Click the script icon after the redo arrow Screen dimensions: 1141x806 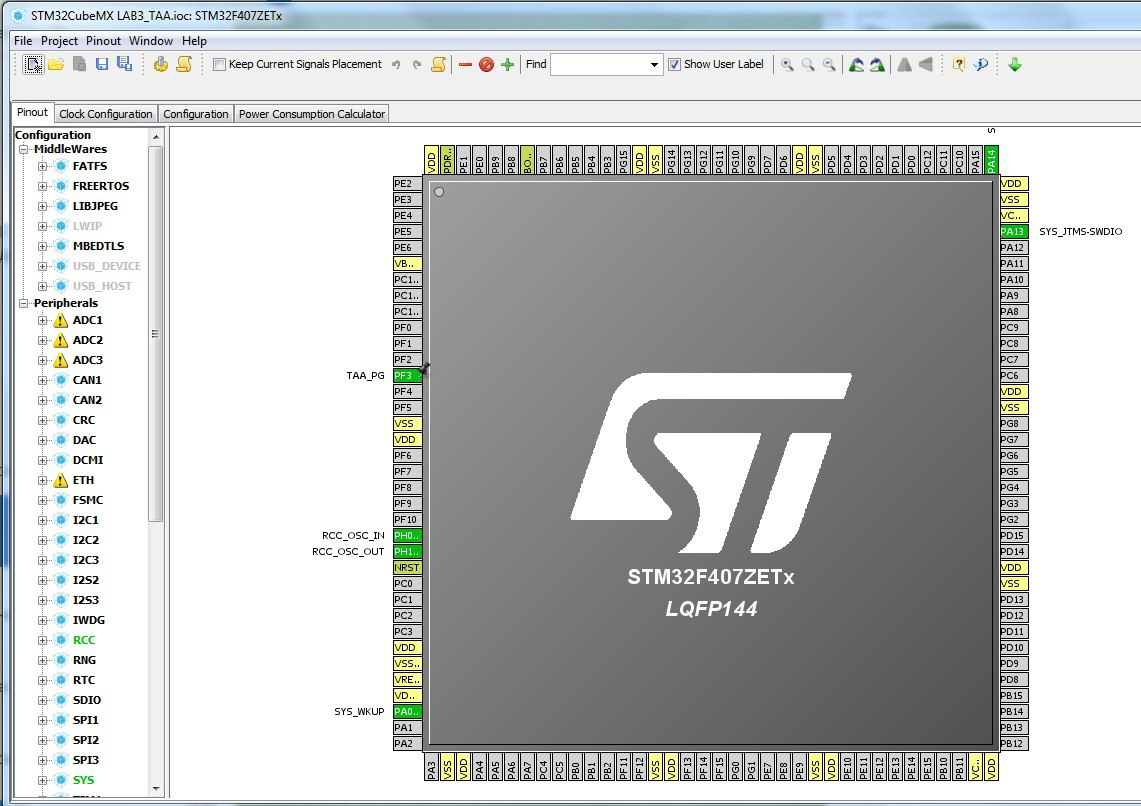pos(438,64)
